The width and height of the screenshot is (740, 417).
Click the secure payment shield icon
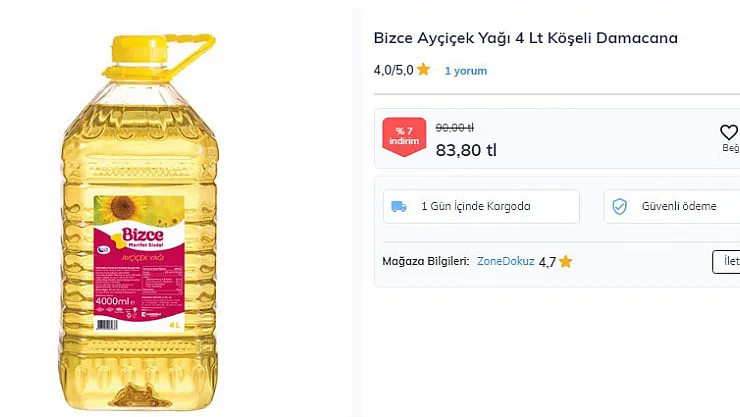coord(619,207)
